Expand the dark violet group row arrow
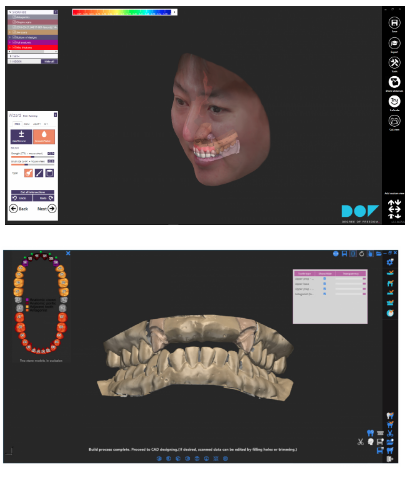The width and height of the screenshot is (409, 480). (10, 37)
